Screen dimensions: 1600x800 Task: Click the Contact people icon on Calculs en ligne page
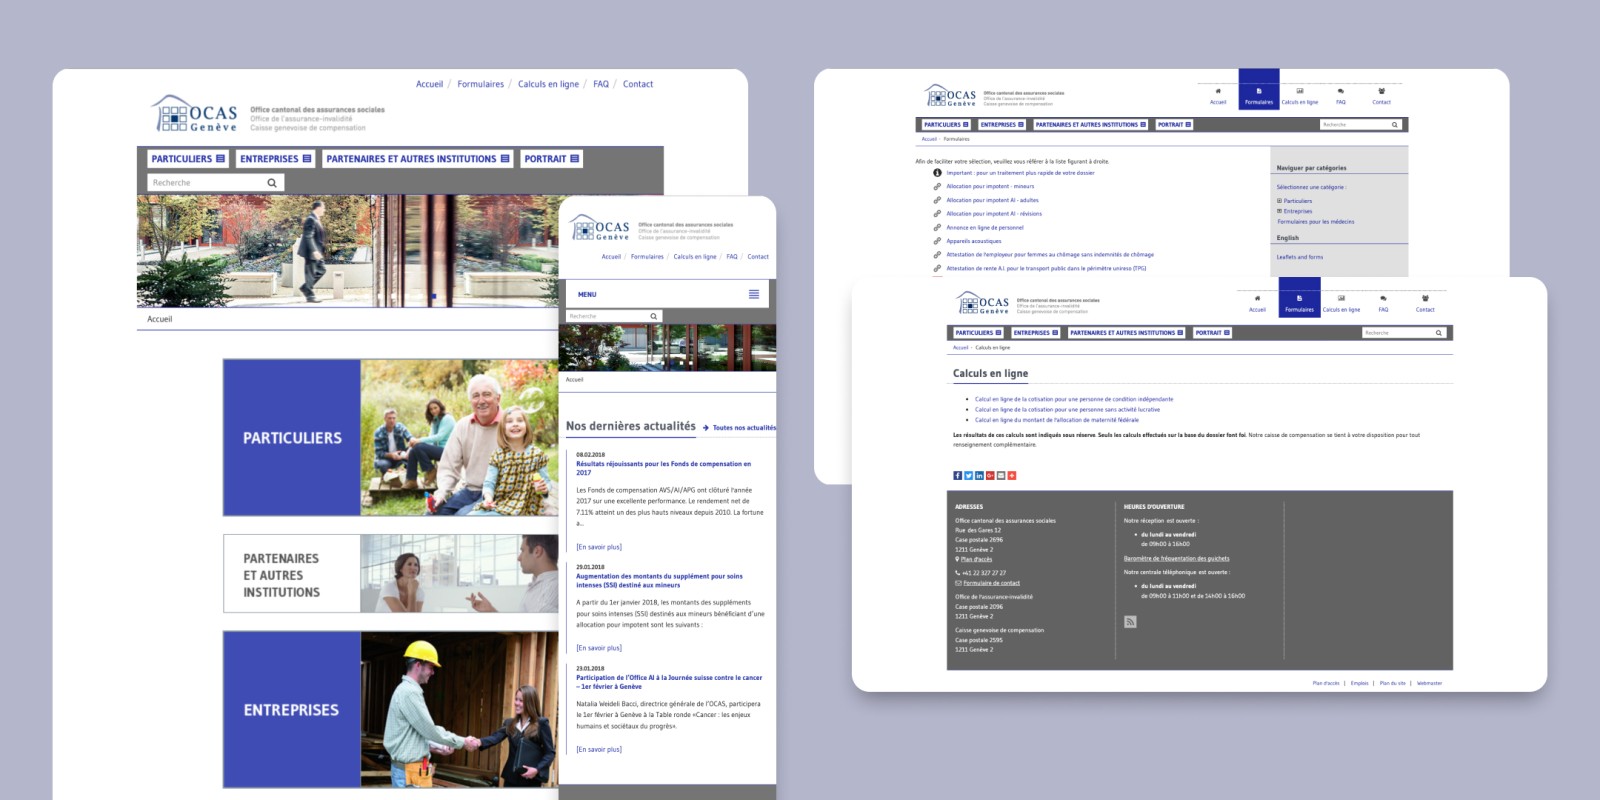coord(1425,298)
